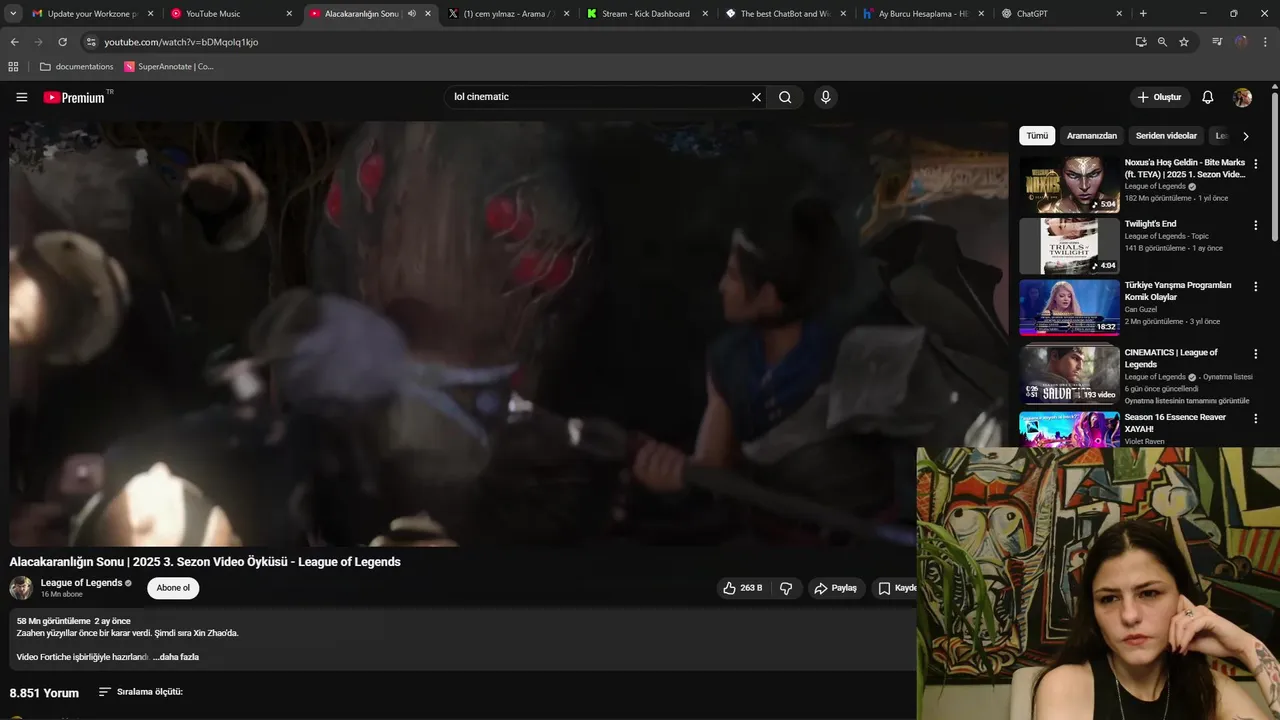This screenshot has height=720, width=1280.
Task: Click the address bar URL
Action: pyautogui.click(x=181, y=42)
